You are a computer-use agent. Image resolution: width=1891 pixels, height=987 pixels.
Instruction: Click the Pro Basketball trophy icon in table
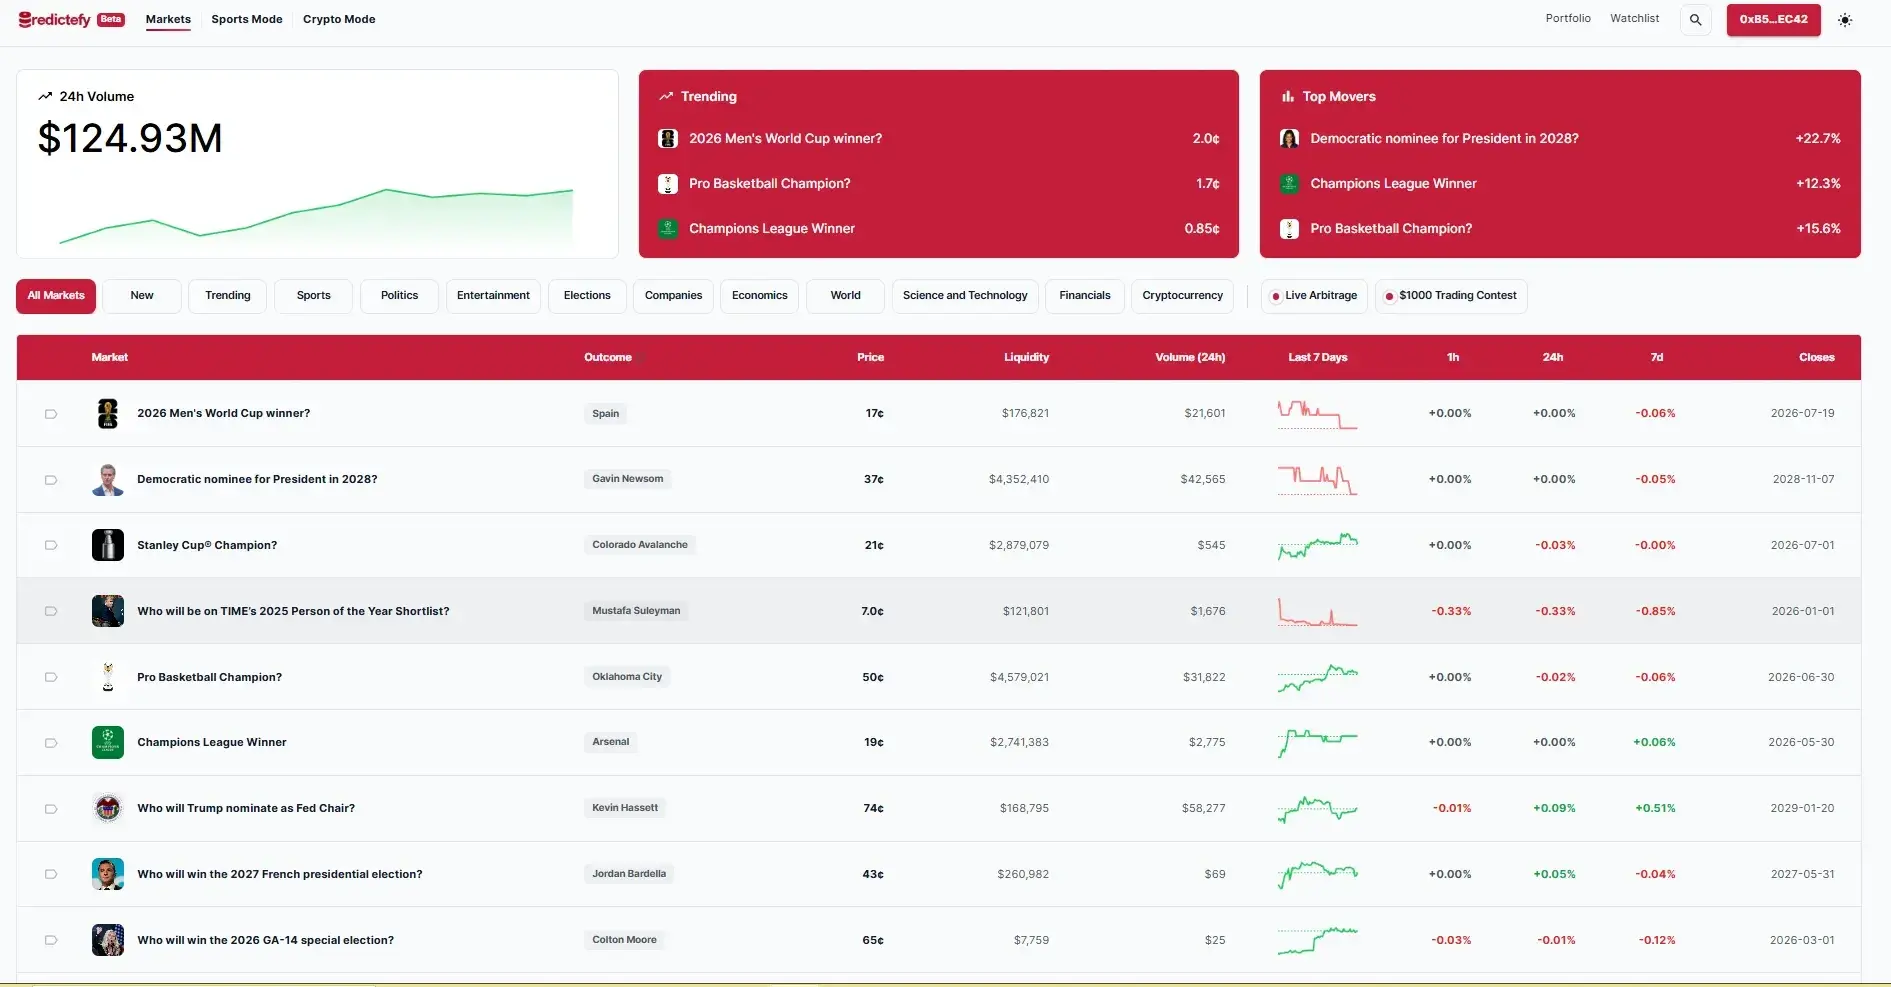(x=108, y=677)
